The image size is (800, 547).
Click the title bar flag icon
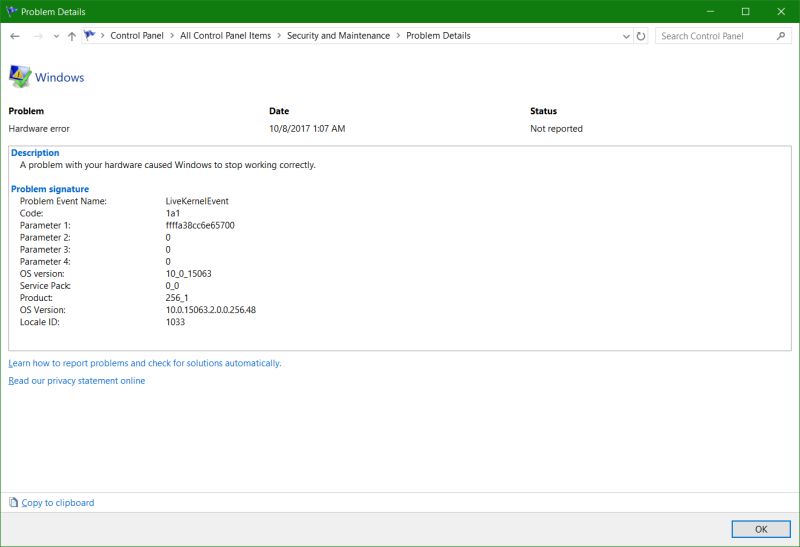coord(11,11)
